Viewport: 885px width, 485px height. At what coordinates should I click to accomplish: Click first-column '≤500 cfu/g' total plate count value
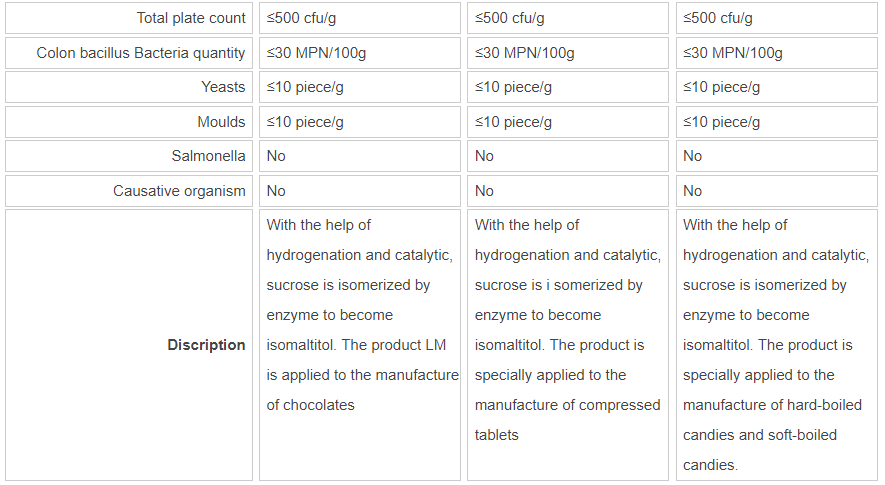(305, 18)
